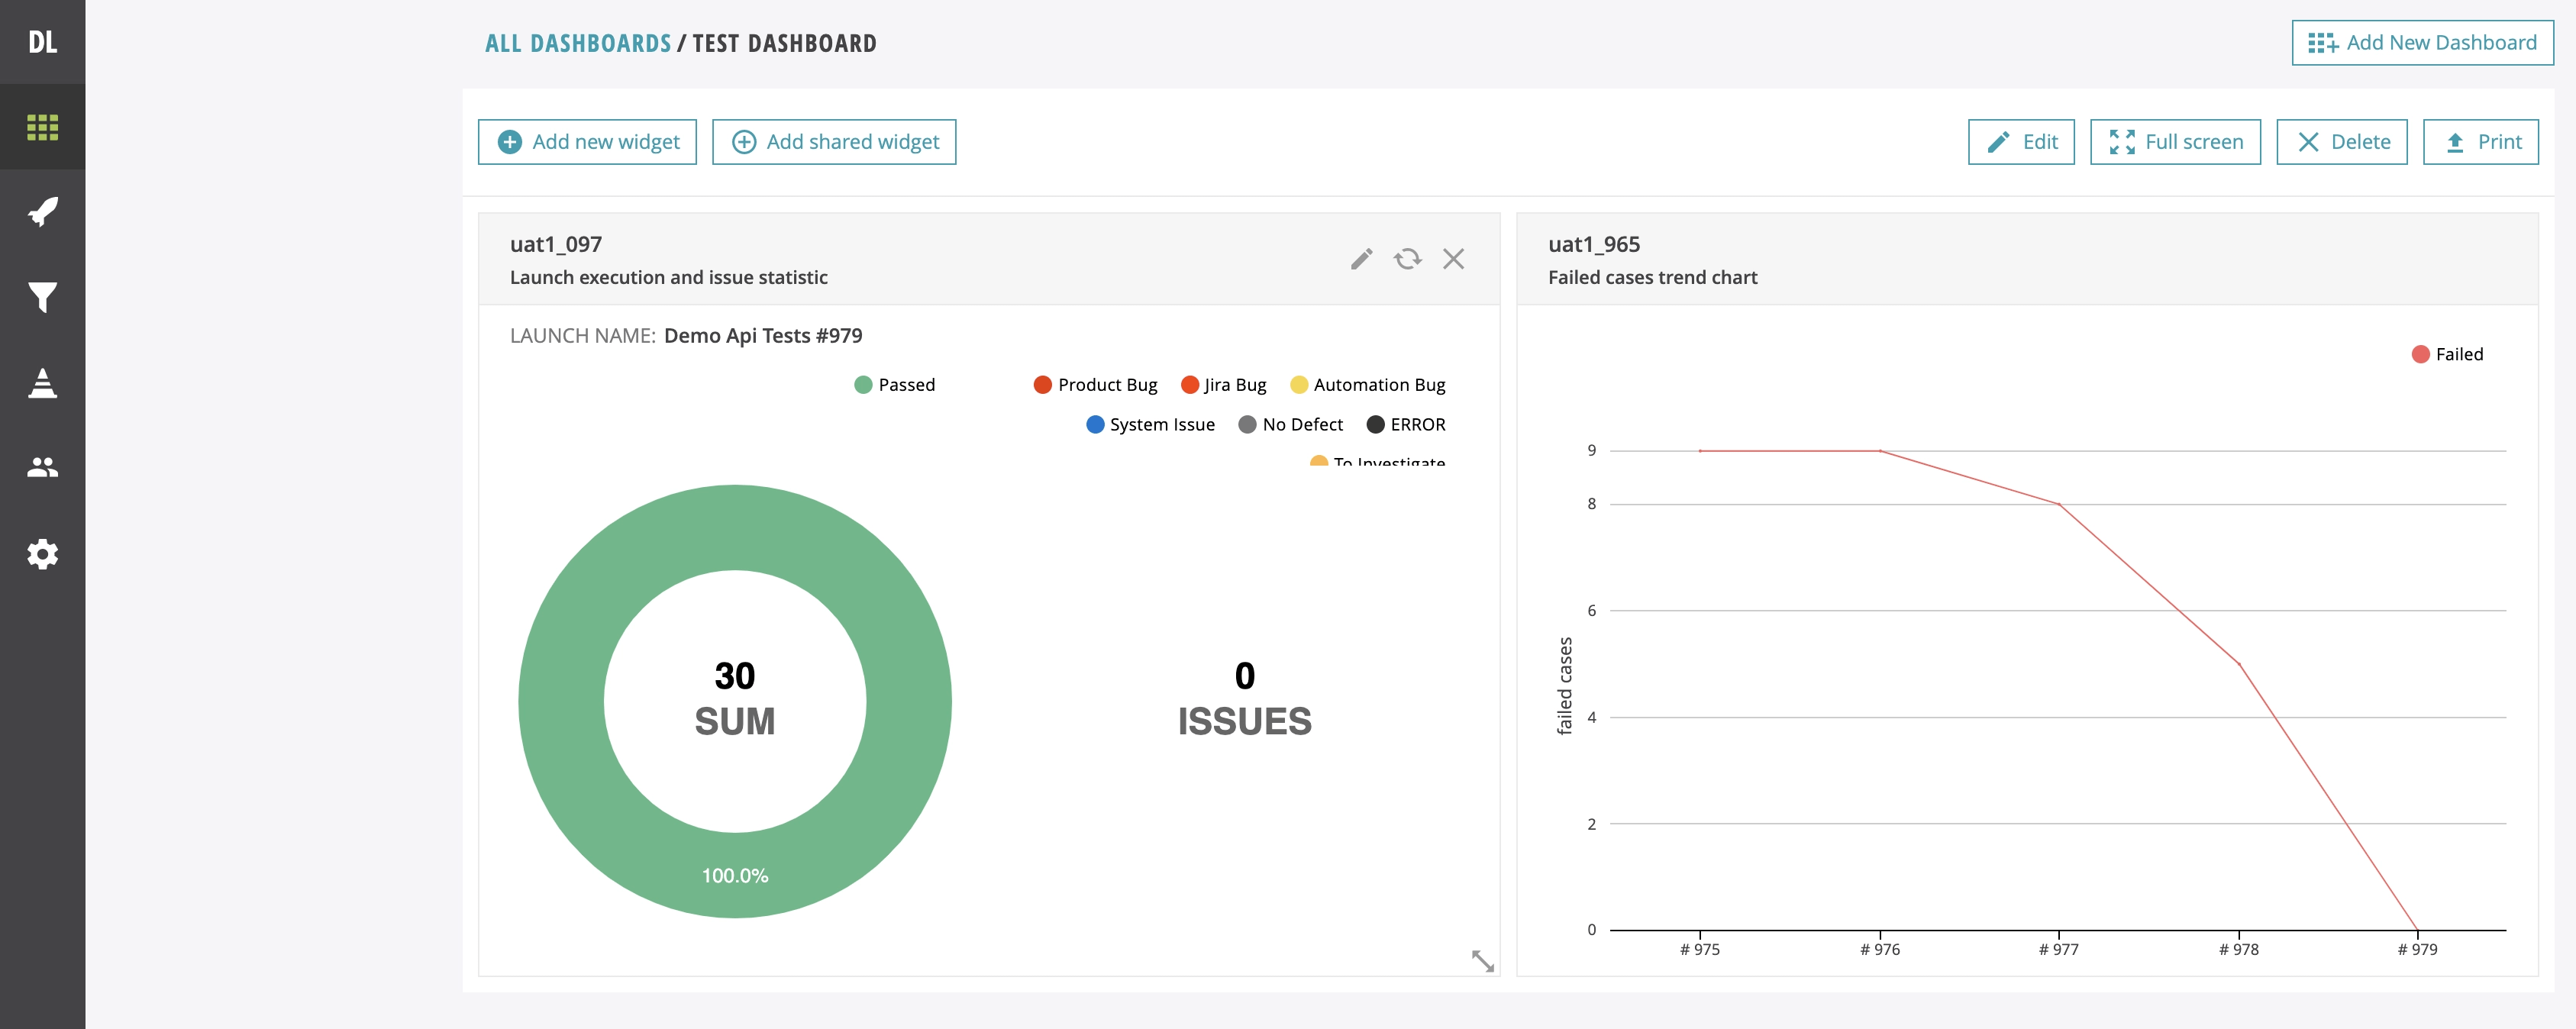The image size is (2576, 1029).
Task: Select the filter funnel icon in sidebar
Action: point(43,296)
